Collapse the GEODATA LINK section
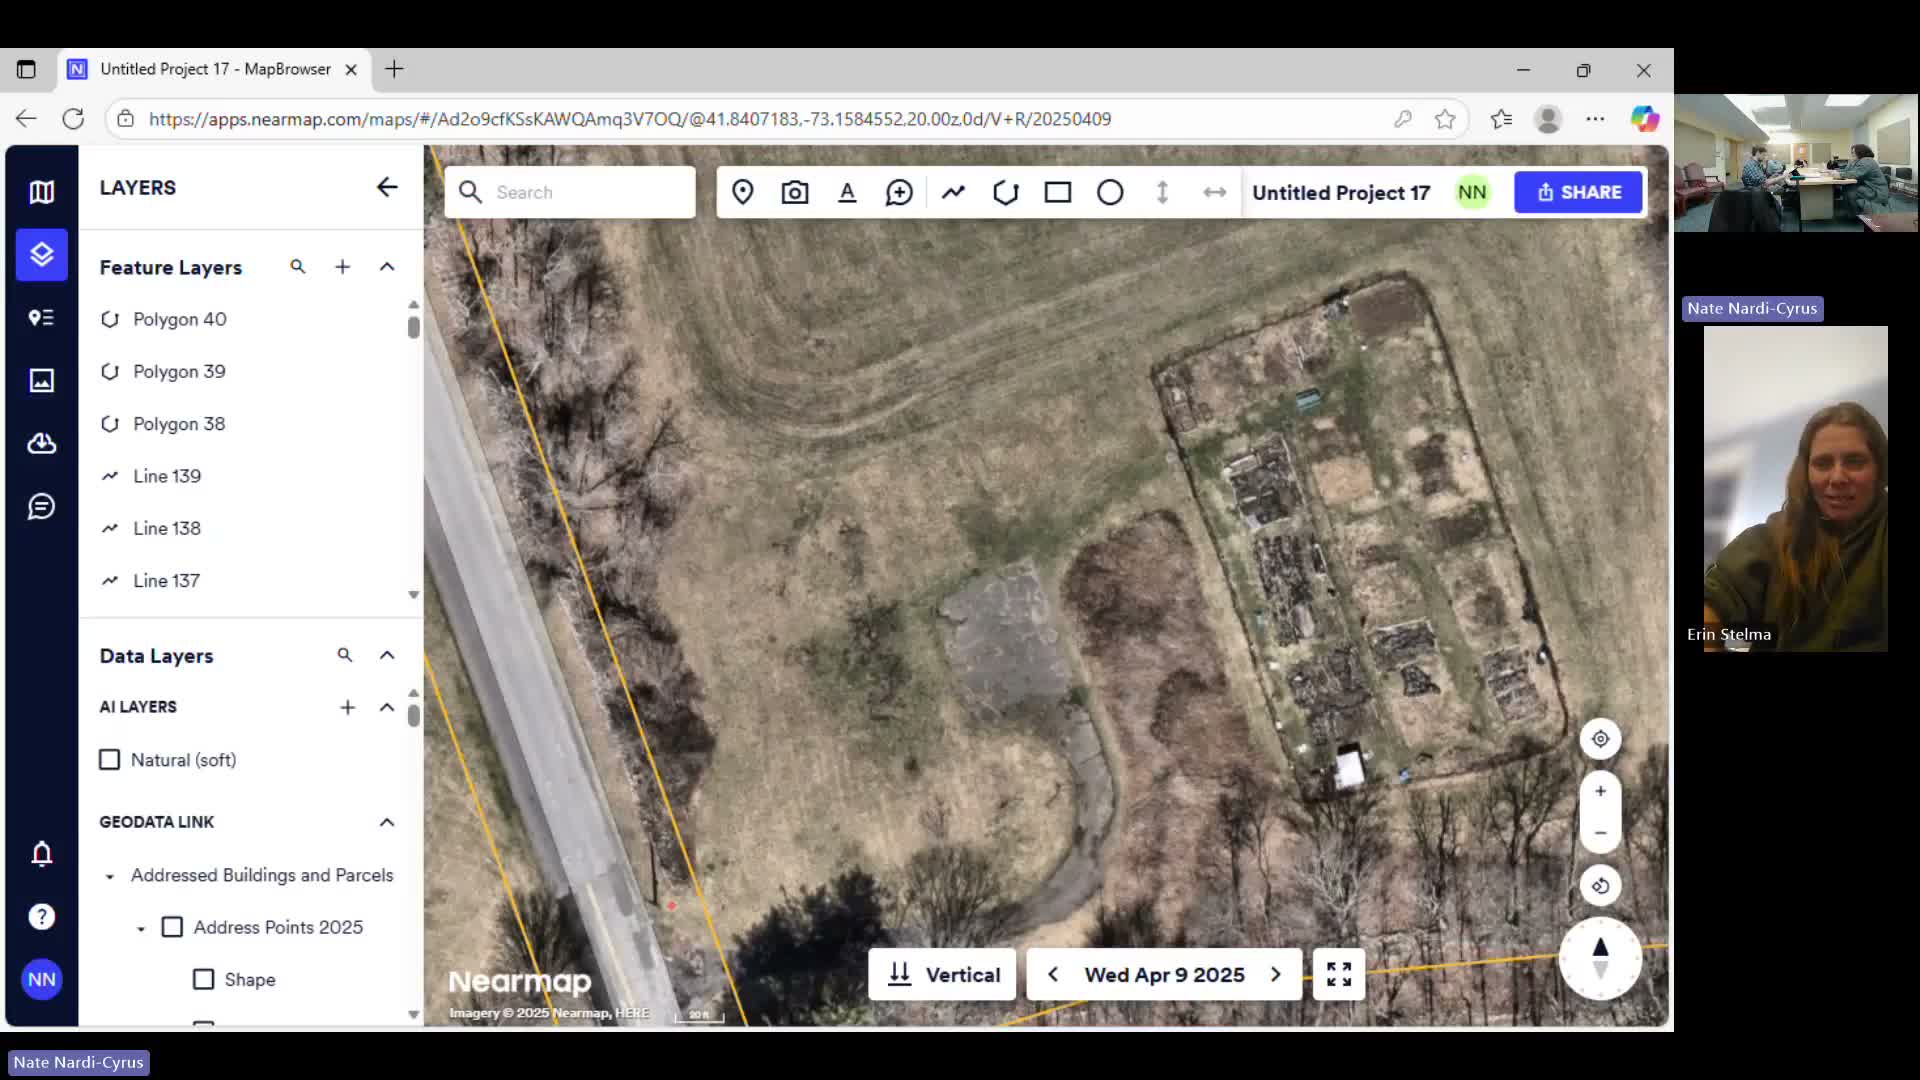 click(387, 822)
